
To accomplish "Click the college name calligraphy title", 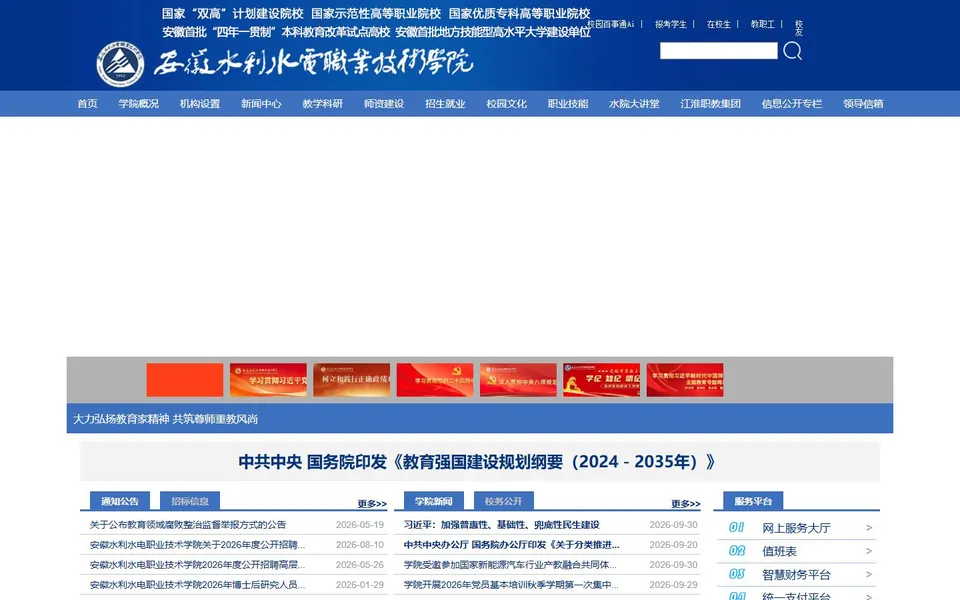I will click(x=313, y=61).
